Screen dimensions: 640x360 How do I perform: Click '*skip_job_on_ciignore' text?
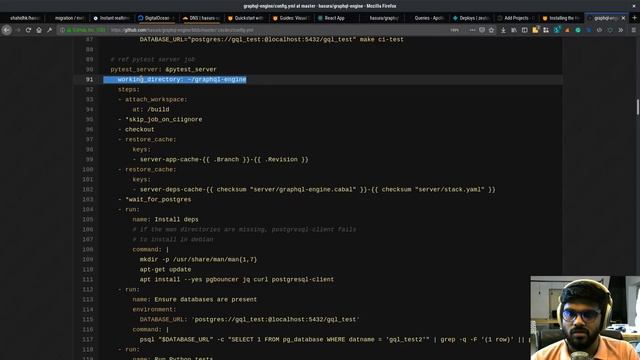pos(164,120)
